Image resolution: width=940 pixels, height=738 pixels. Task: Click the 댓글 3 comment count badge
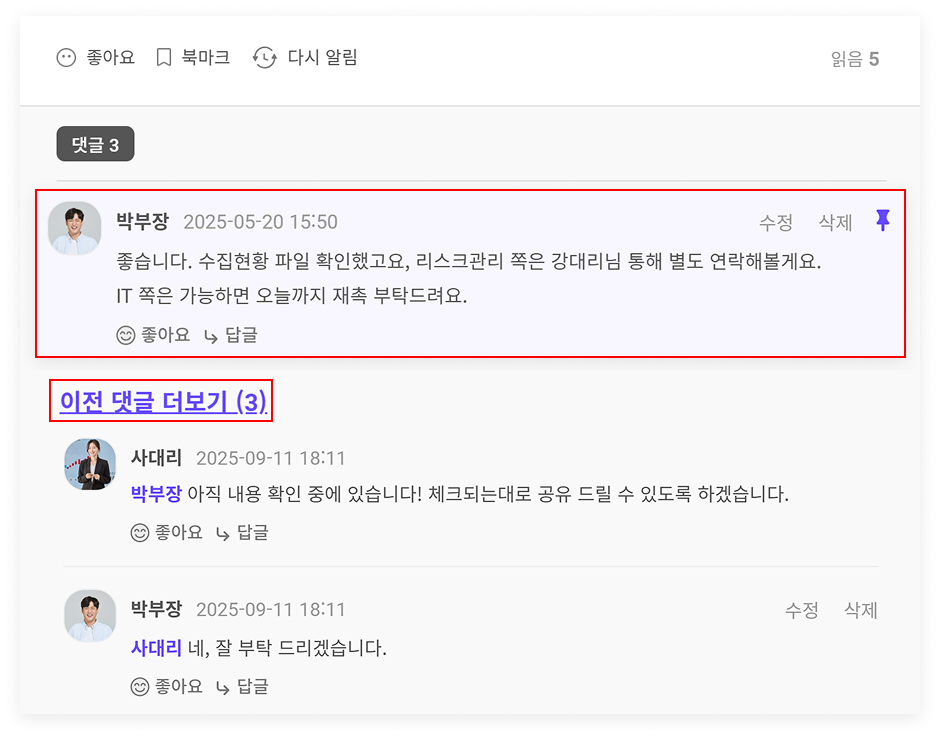[x=95, y=144]
